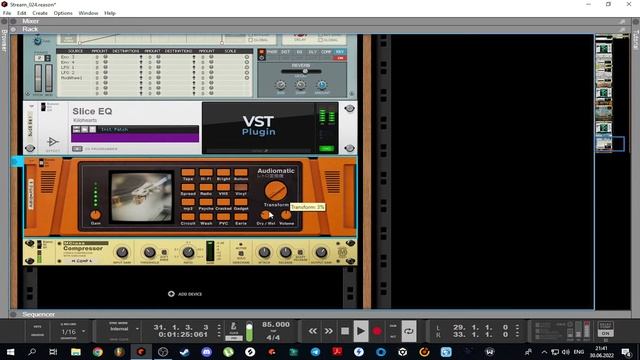
Task: Toggle the Compressor Soft Knee button
Action: tap(164, 253)
